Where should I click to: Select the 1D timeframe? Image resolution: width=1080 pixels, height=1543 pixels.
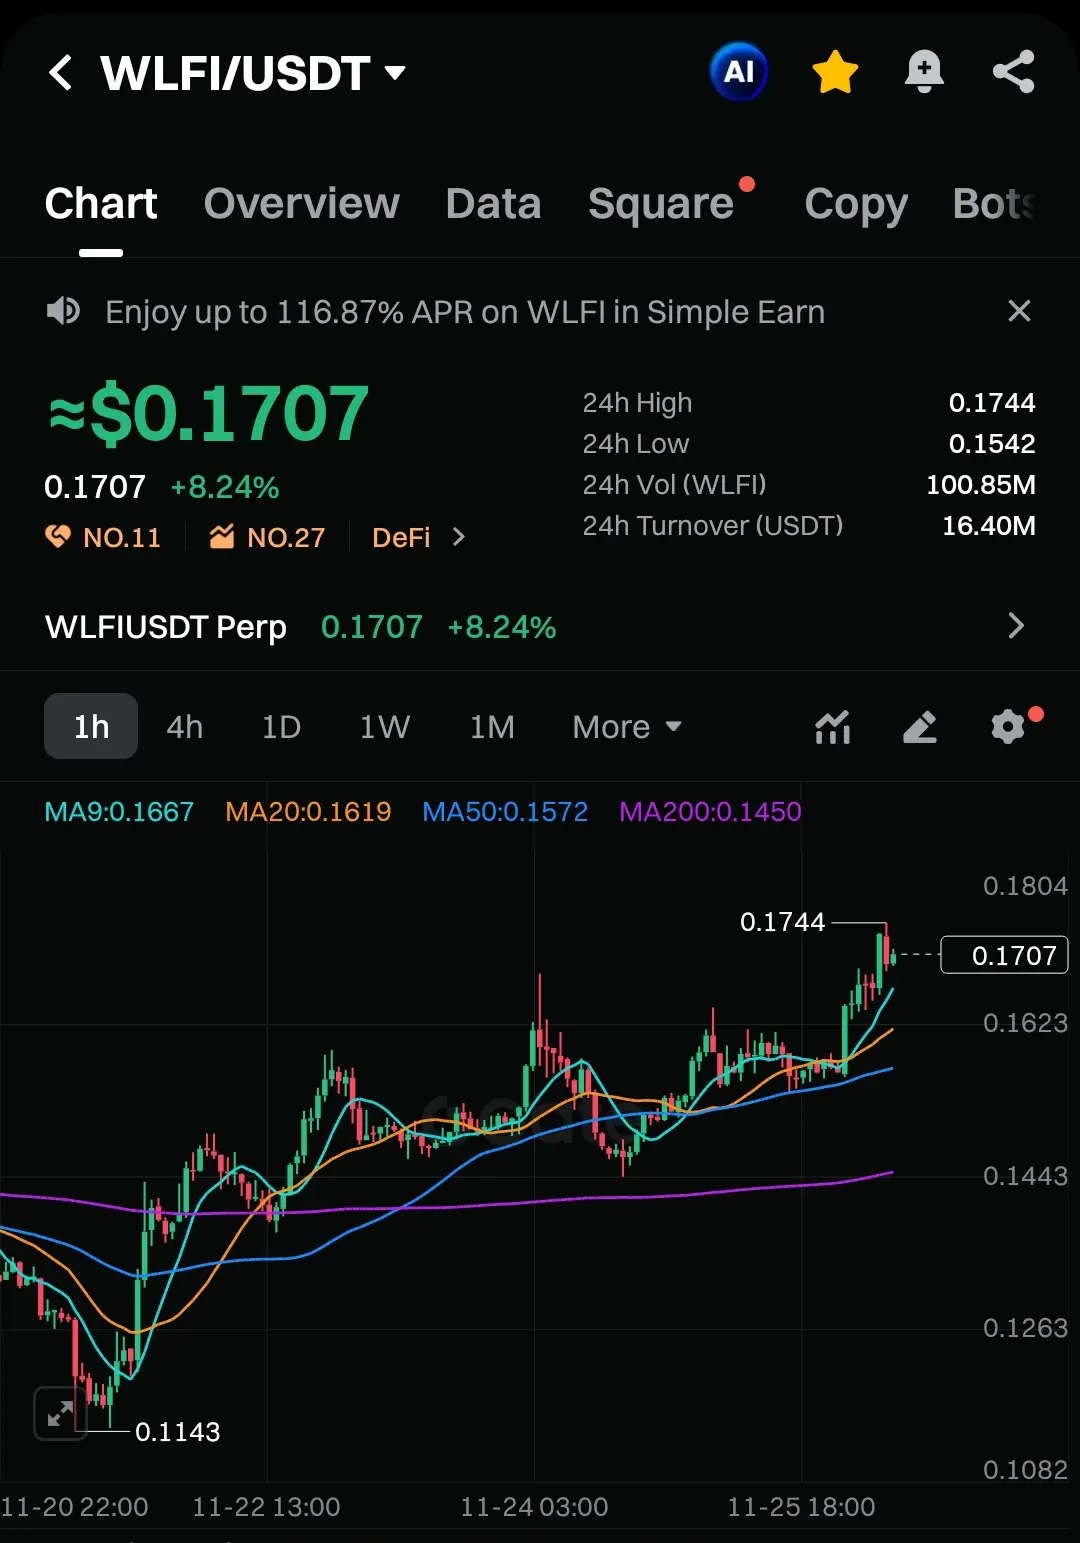click(281, 727)
